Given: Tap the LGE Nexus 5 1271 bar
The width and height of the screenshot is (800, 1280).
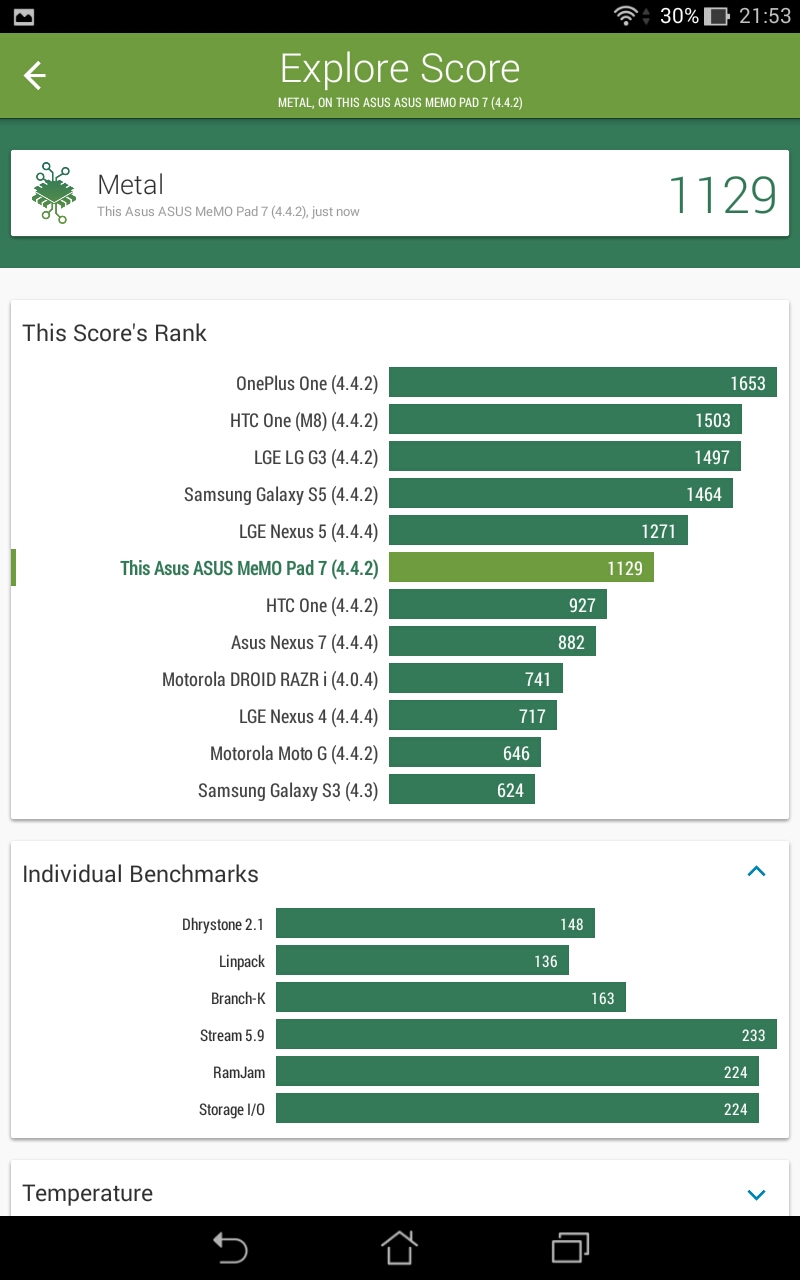Looking at the screenshot, I should point(538,531).
